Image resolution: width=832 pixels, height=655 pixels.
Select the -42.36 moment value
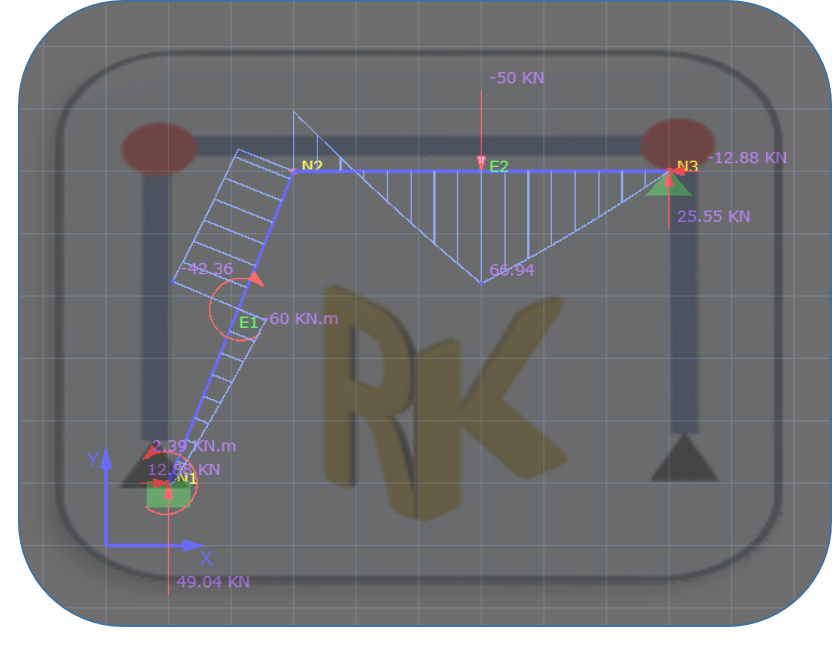pyautogui.click(x=210, y=268)
